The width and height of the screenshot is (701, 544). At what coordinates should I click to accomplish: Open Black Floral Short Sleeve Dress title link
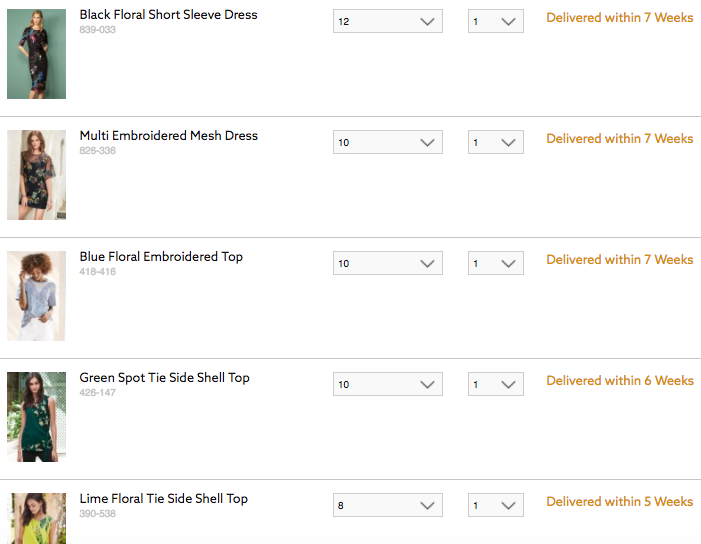[x=168, y=15]
